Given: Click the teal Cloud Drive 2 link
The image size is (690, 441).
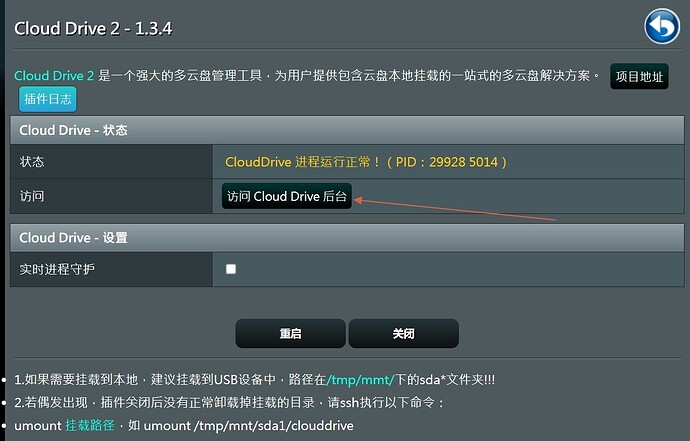Looking at the screenshot, I should (x=54, y=76).
